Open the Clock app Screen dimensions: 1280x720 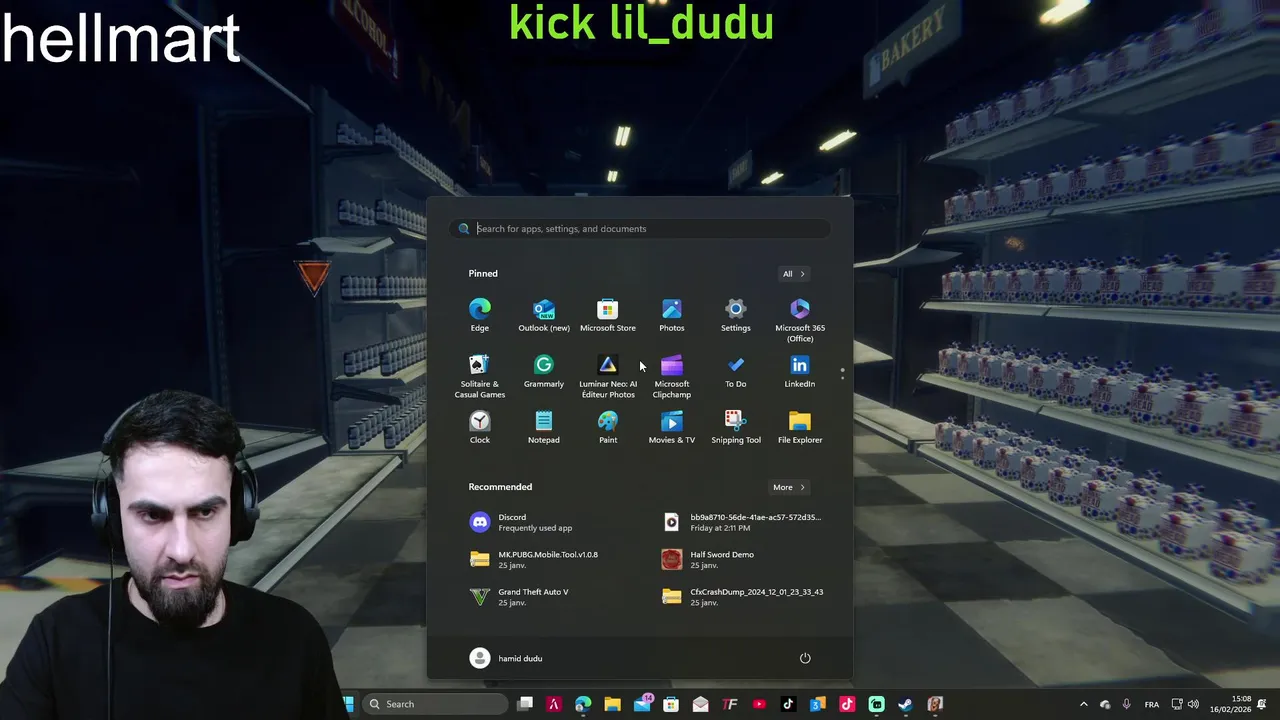point(480,428)
